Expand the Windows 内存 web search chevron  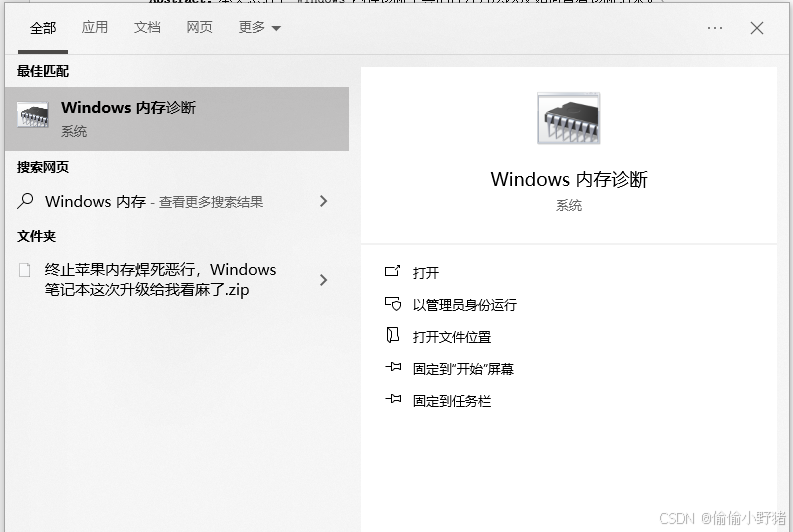tap(324, 201)
